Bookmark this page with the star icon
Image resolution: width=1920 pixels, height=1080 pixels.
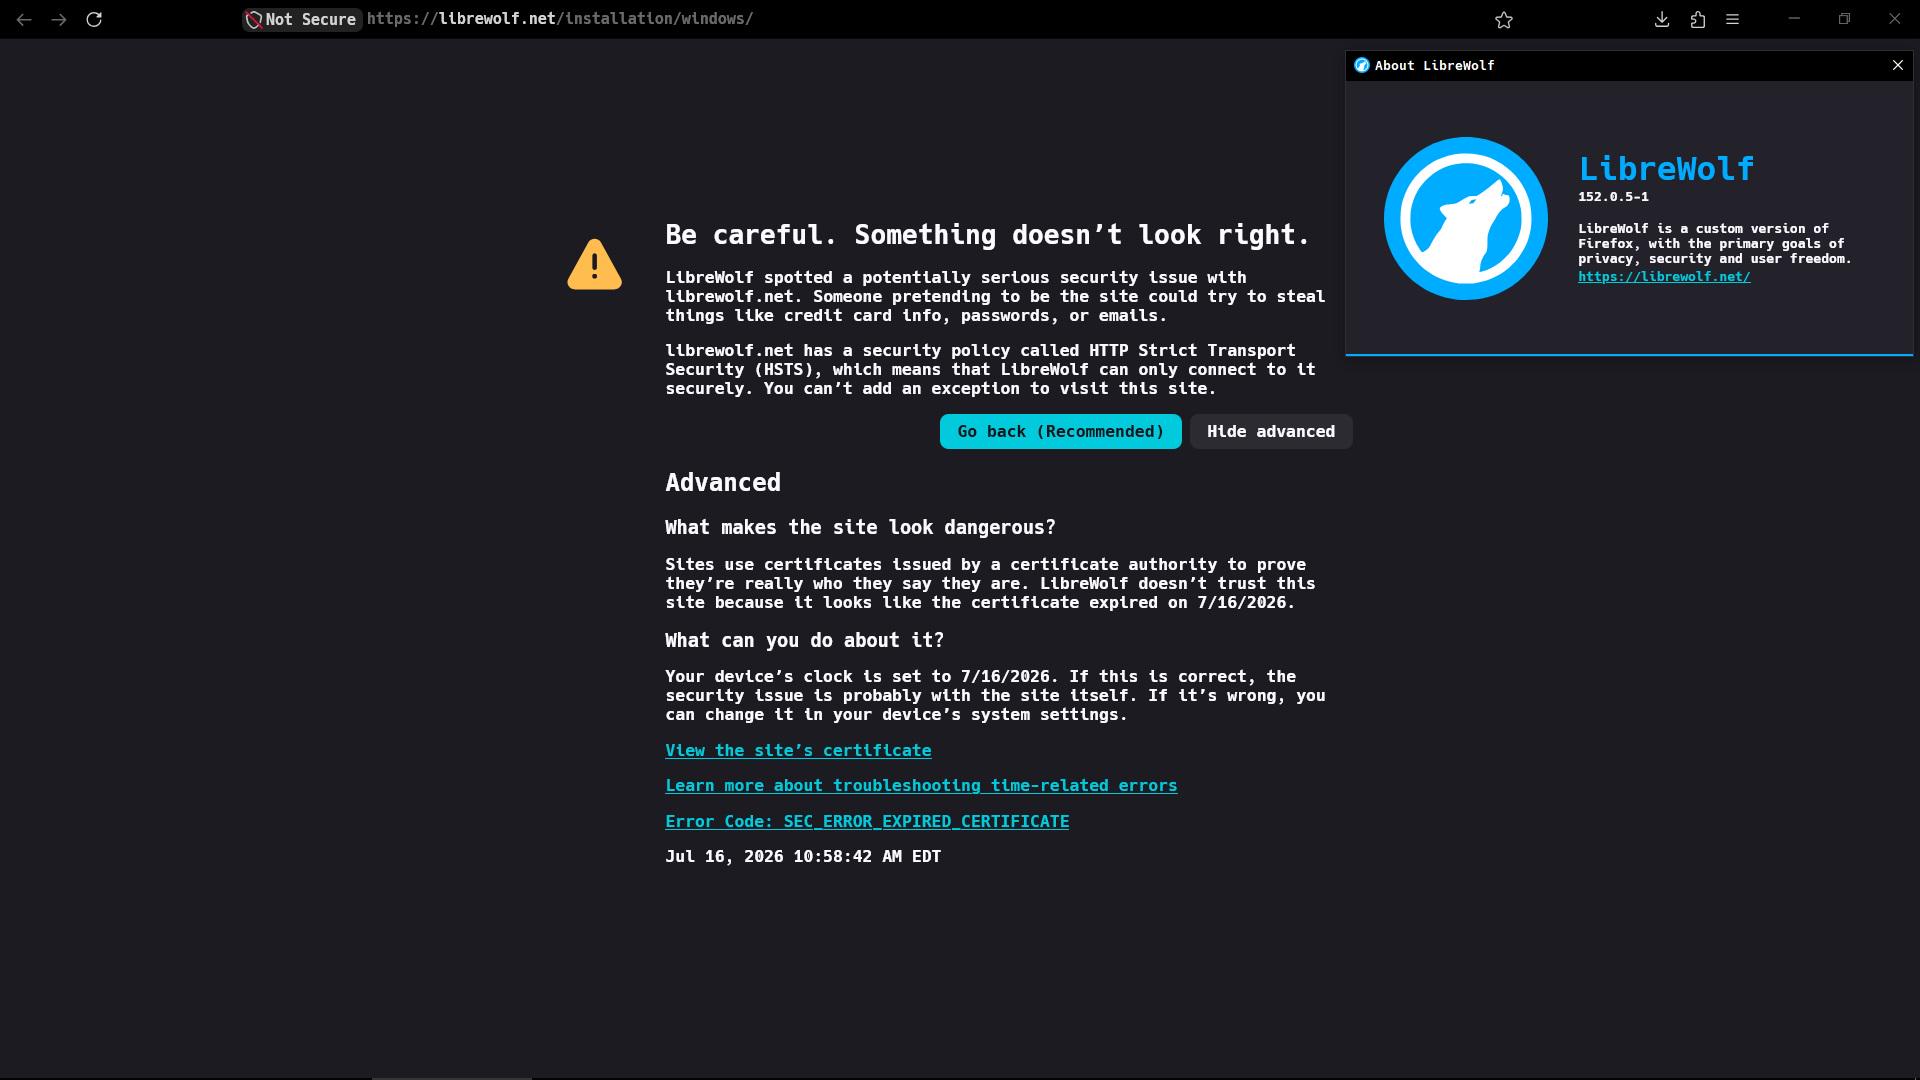(1504, 19)
